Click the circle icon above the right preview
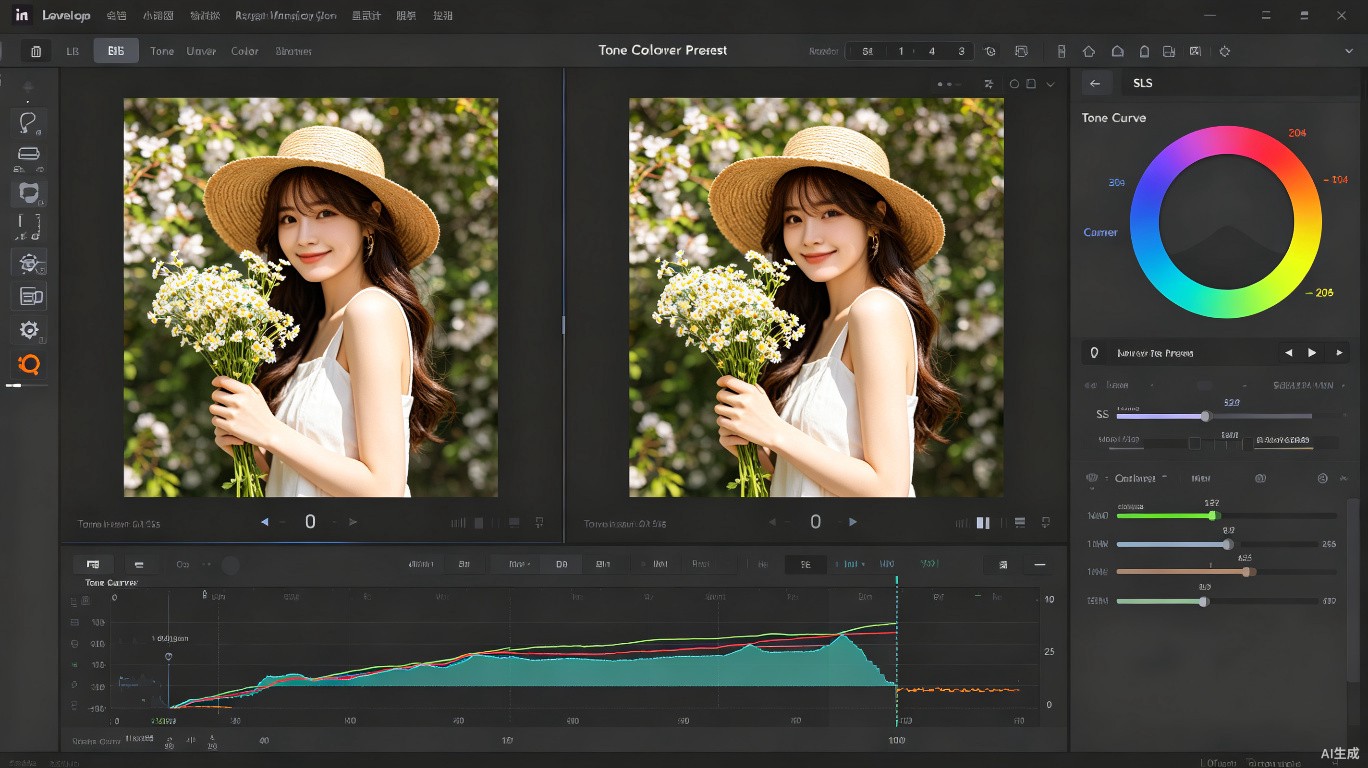The width and height of the screenshot is (1368, 768). pos(1014,84)
